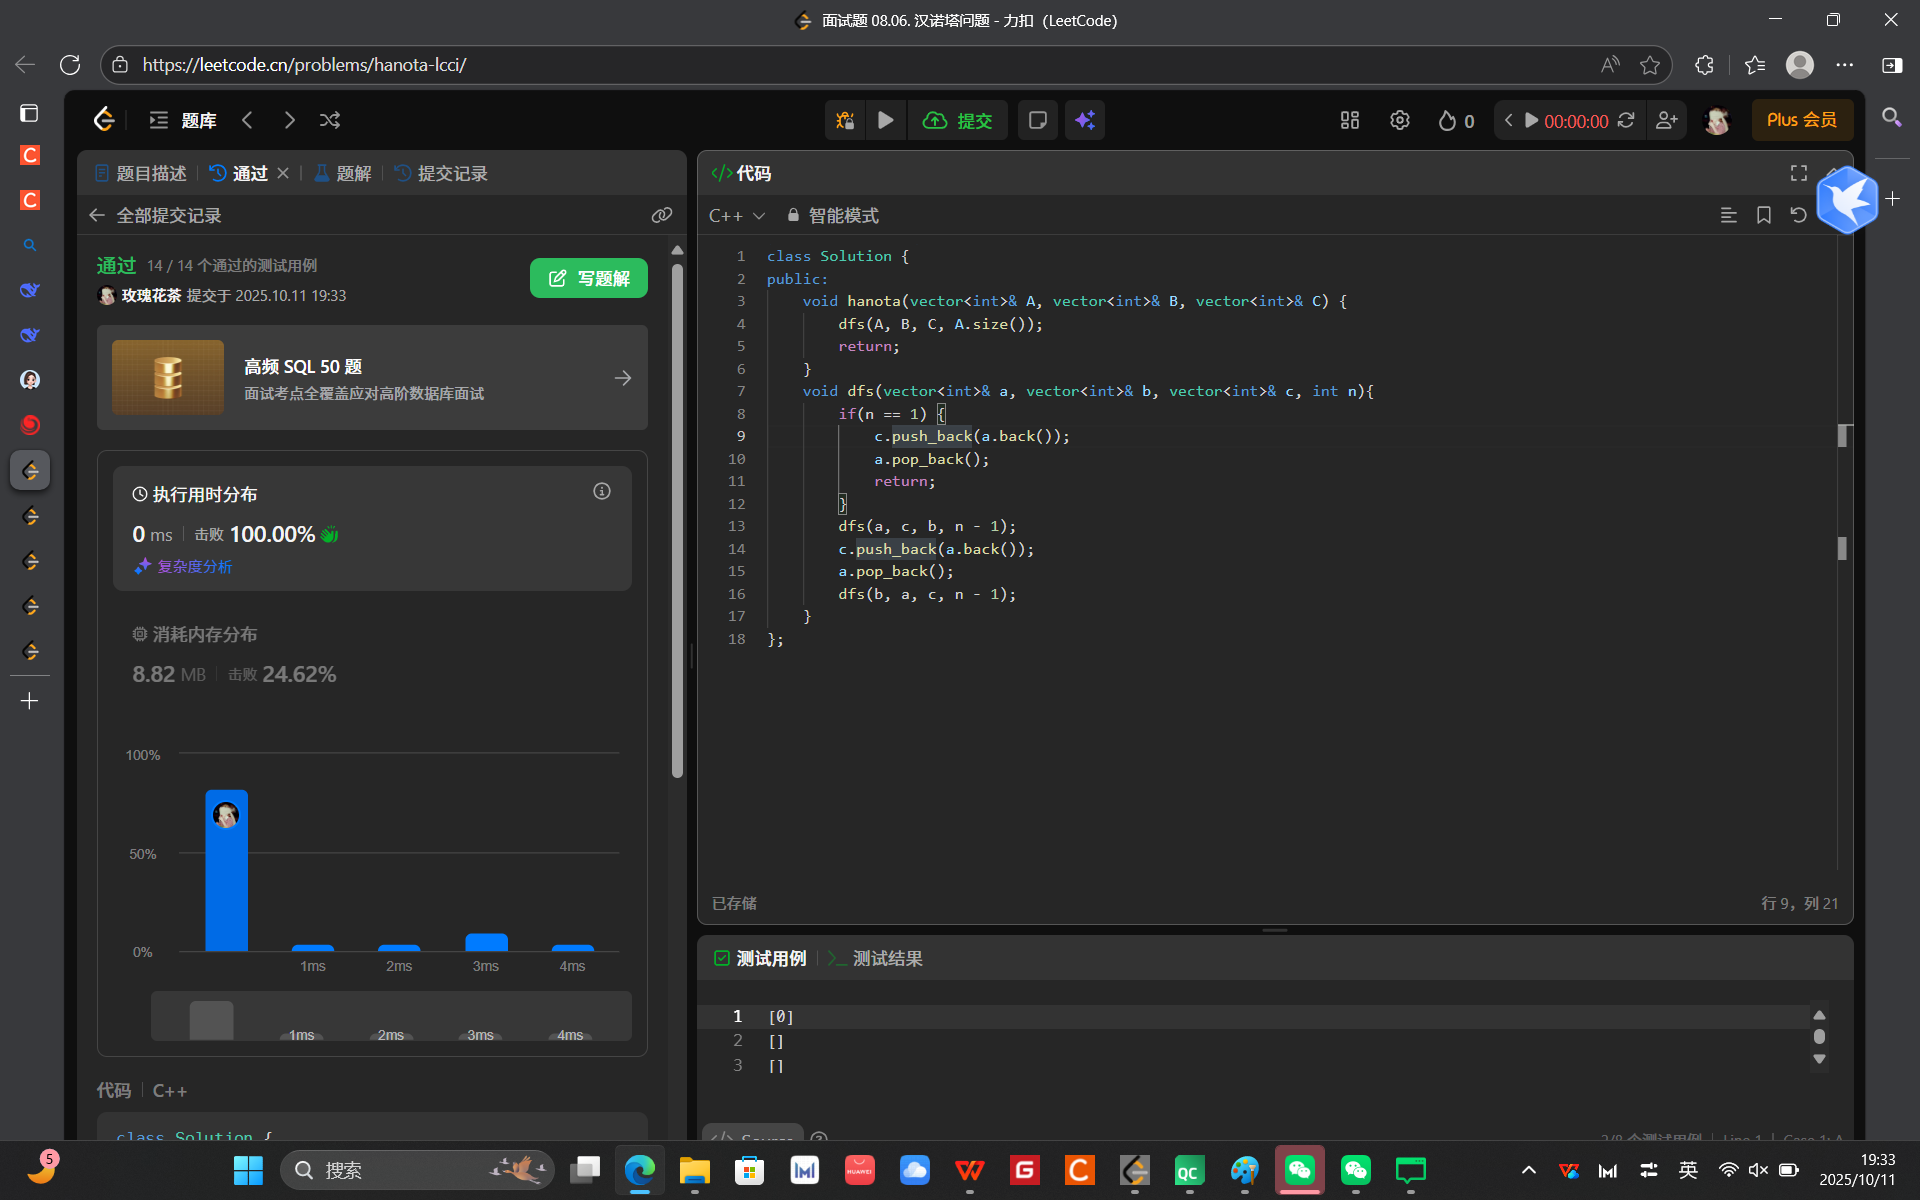This screenshot has width=1920, height=1200.
Task: Click the run code play icon
Action: 885,120
